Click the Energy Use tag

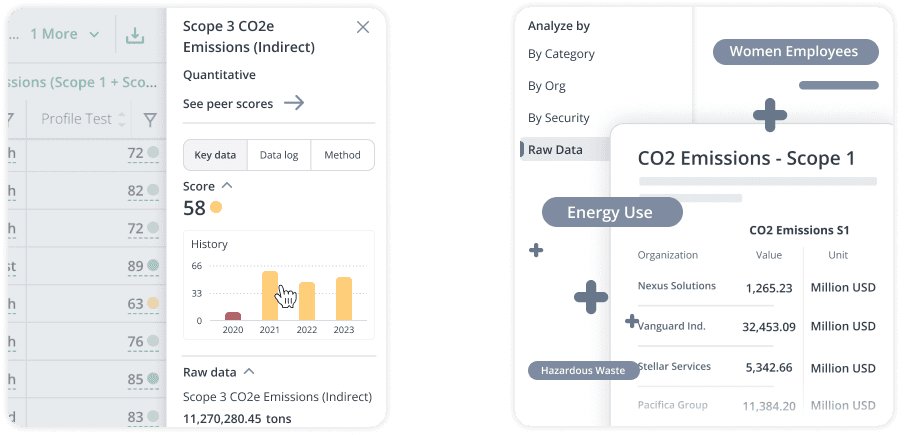pos(610,212)
